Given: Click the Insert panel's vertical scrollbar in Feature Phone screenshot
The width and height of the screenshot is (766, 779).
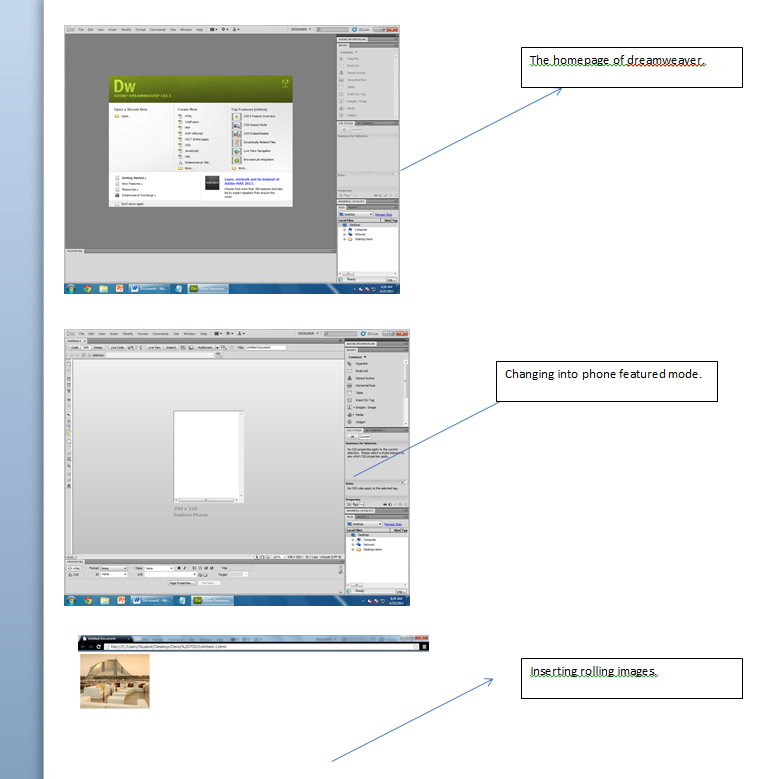Looking at the screenshot, I should [406, 392].
